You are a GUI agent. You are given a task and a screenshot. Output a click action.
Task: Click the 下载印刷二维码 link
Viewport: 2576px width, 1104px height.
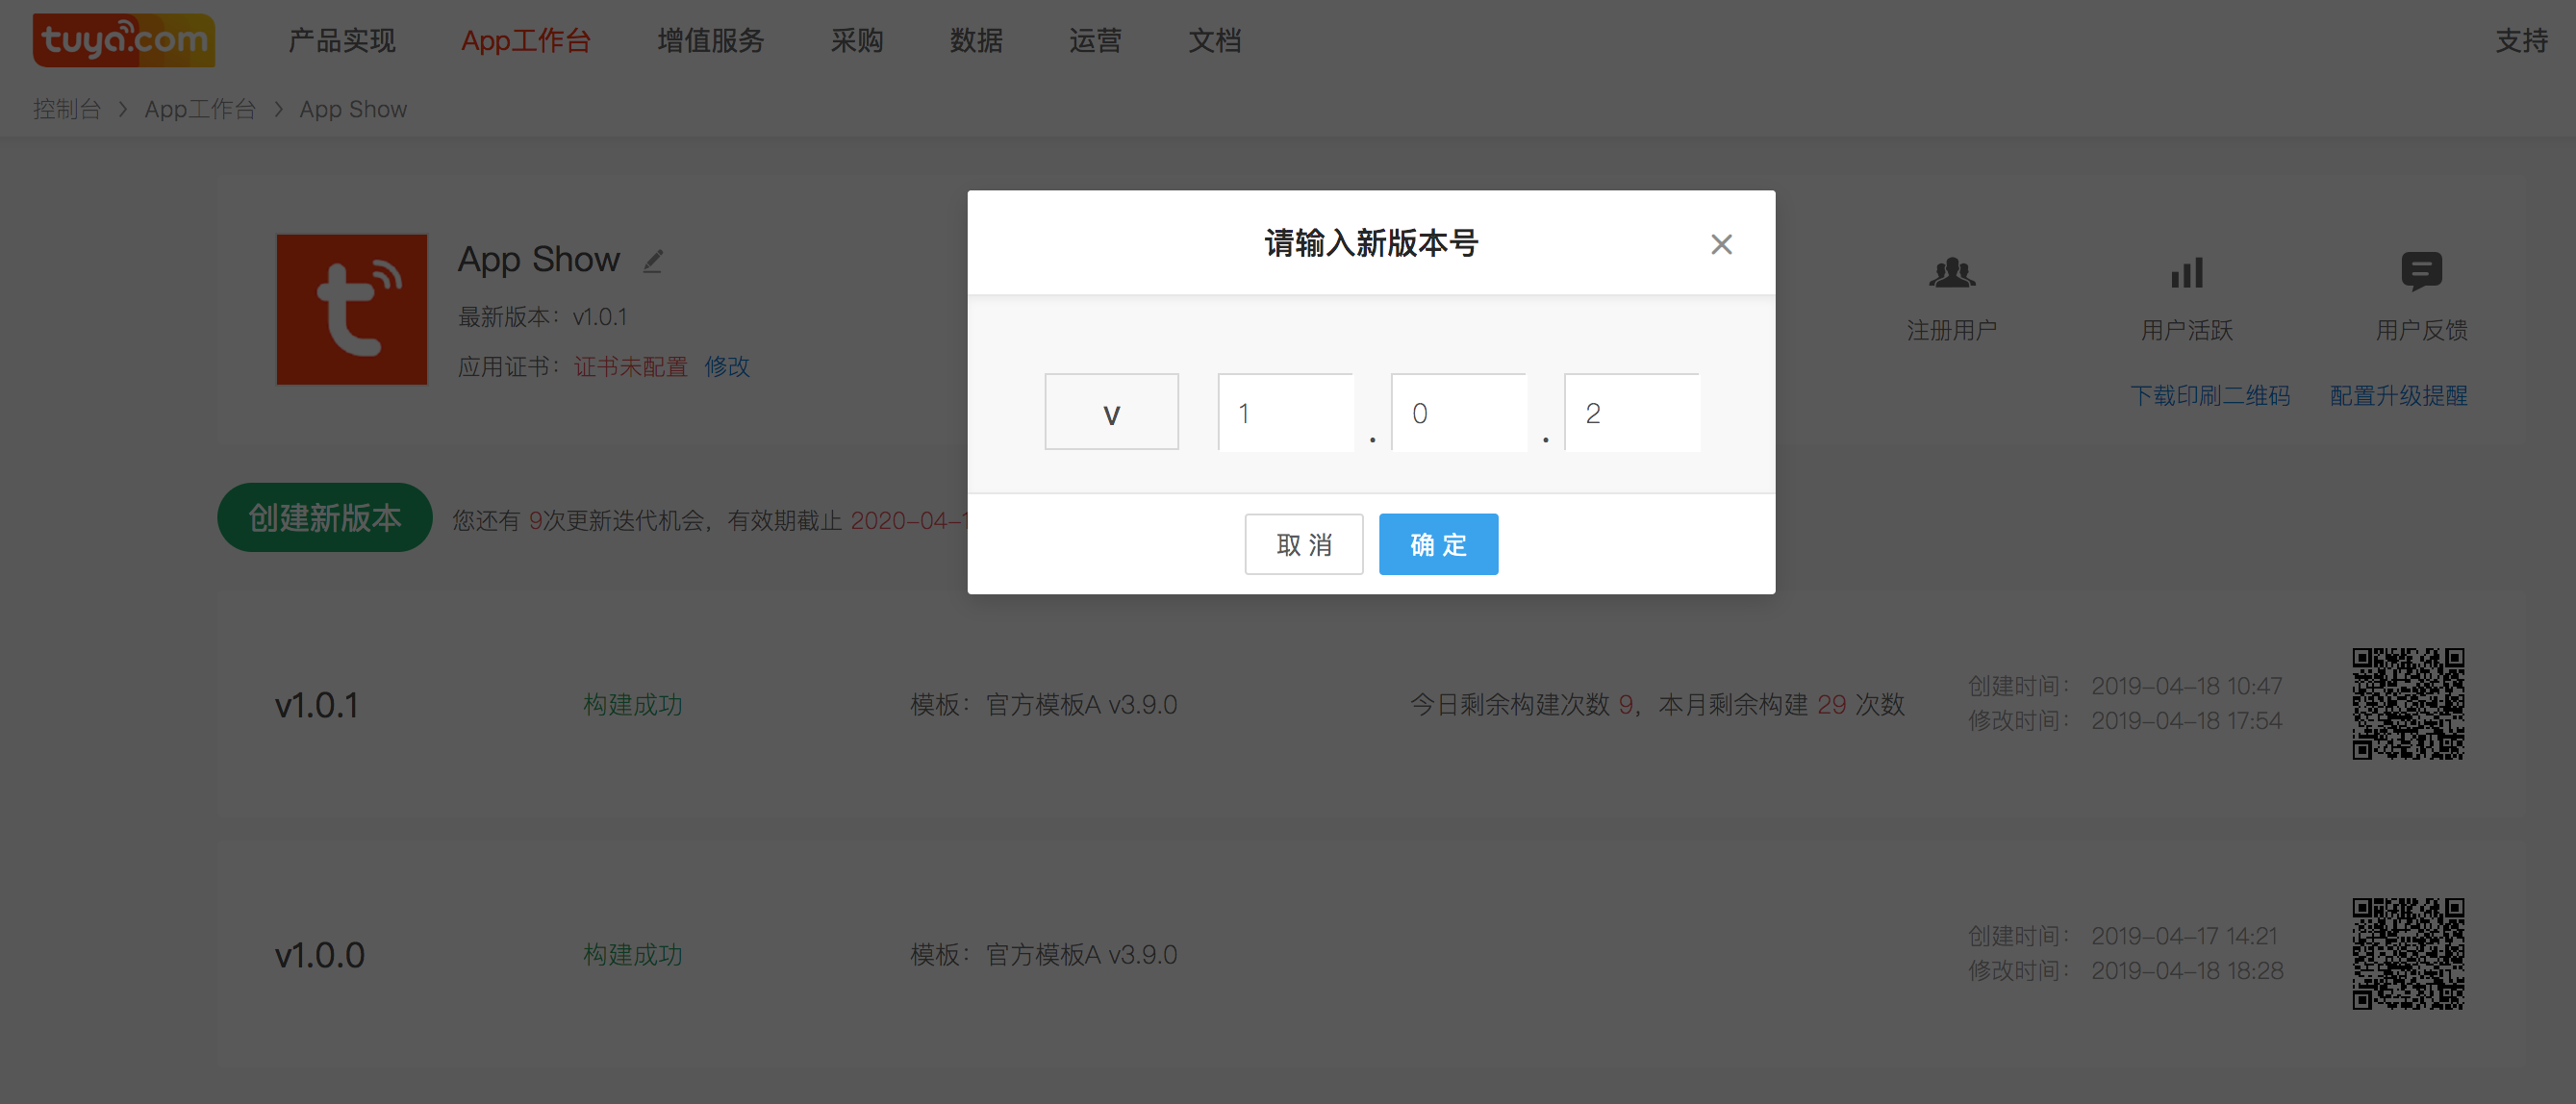tap(2210, 396)
